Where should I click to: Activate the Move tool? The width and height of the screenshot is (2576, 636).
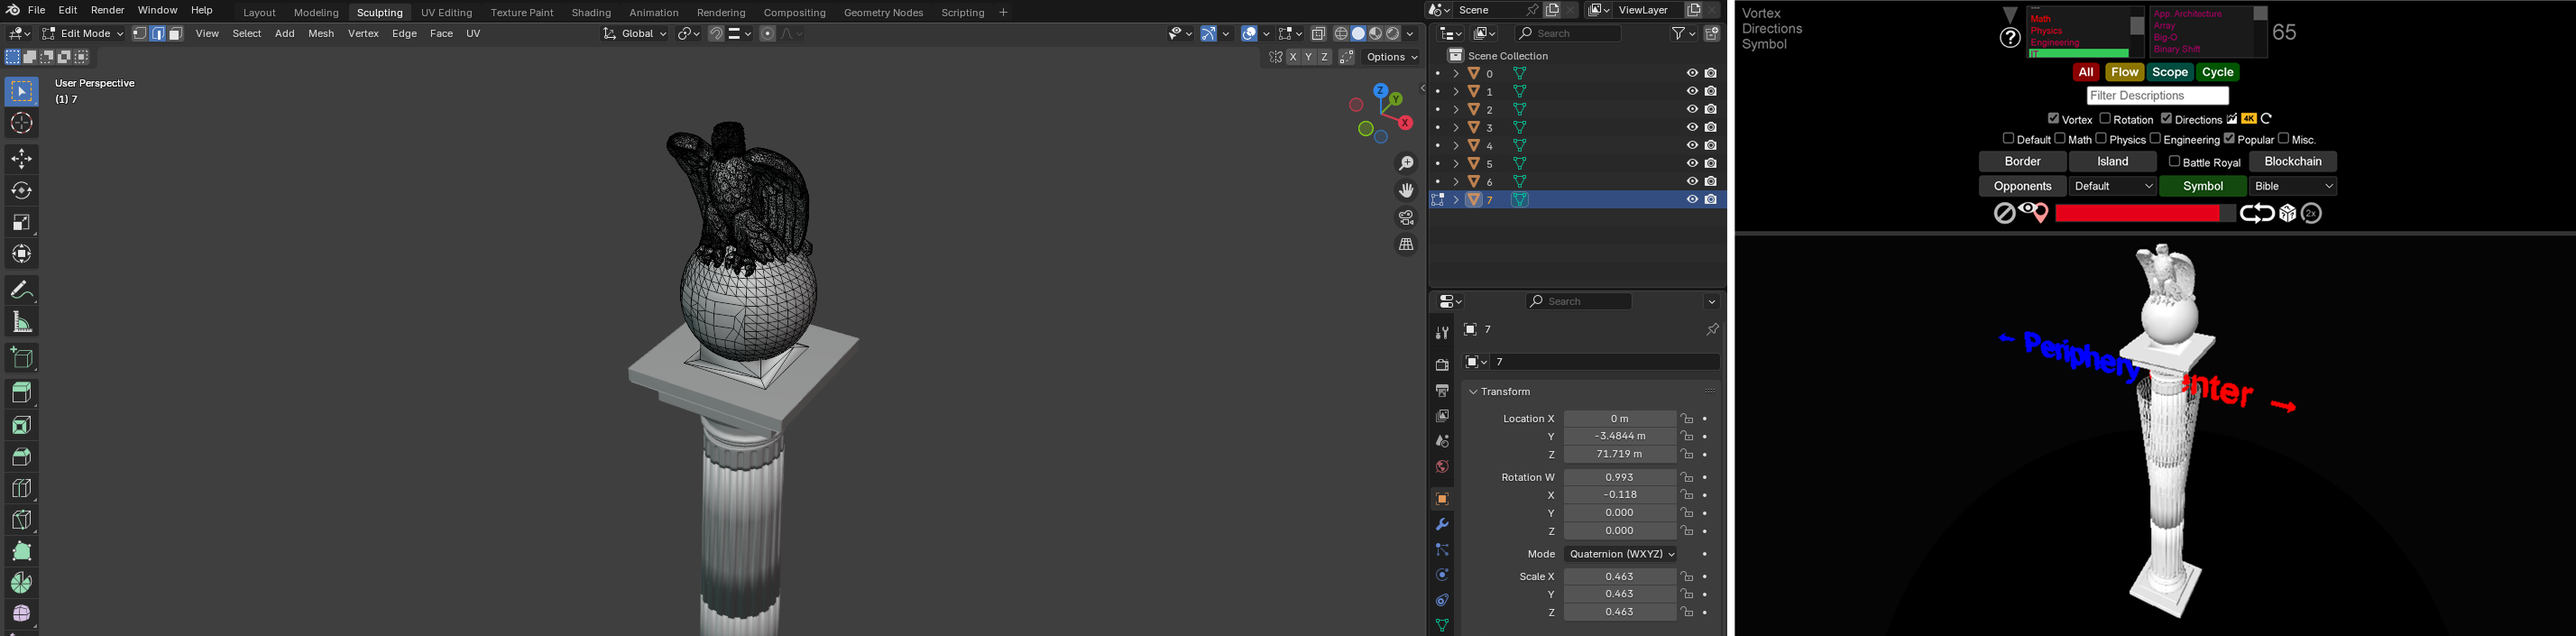[x=22, y=159]
